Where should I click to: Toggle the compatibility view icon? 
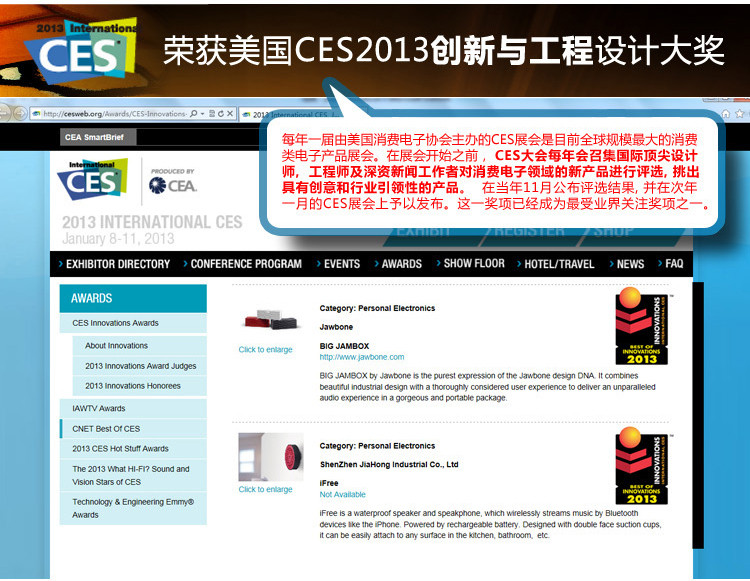coord(212,114)
